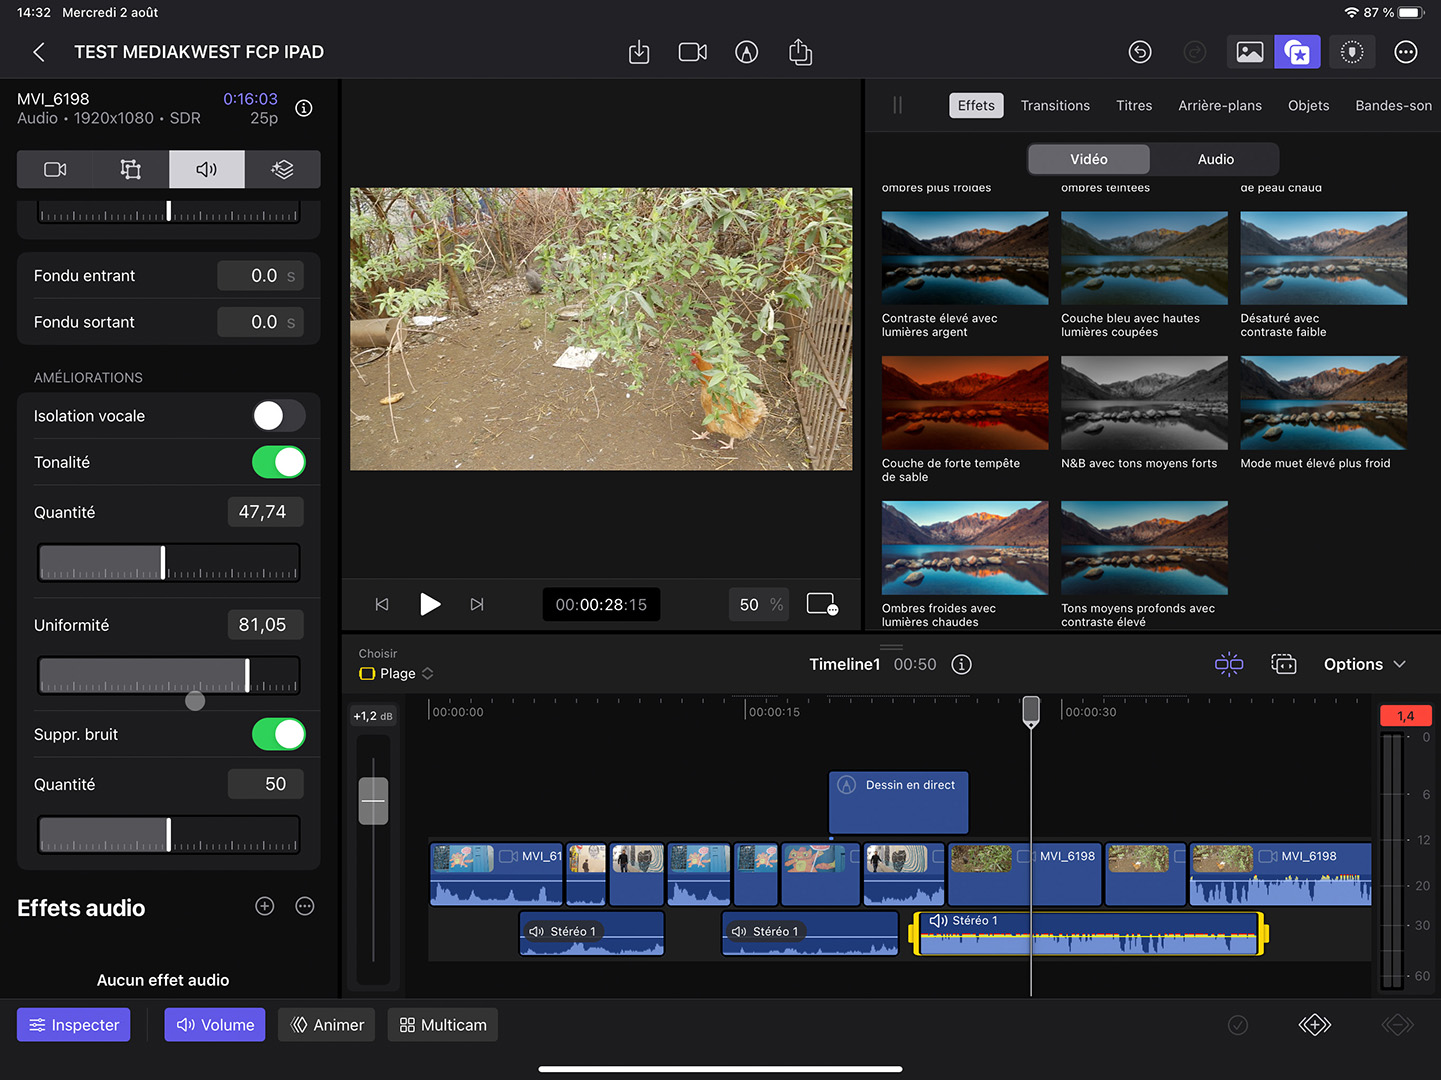Image resolution: width=1441 pixels, height=1080 pixels.
Task: Switch to the Transitions tab
Action: 1055,105
